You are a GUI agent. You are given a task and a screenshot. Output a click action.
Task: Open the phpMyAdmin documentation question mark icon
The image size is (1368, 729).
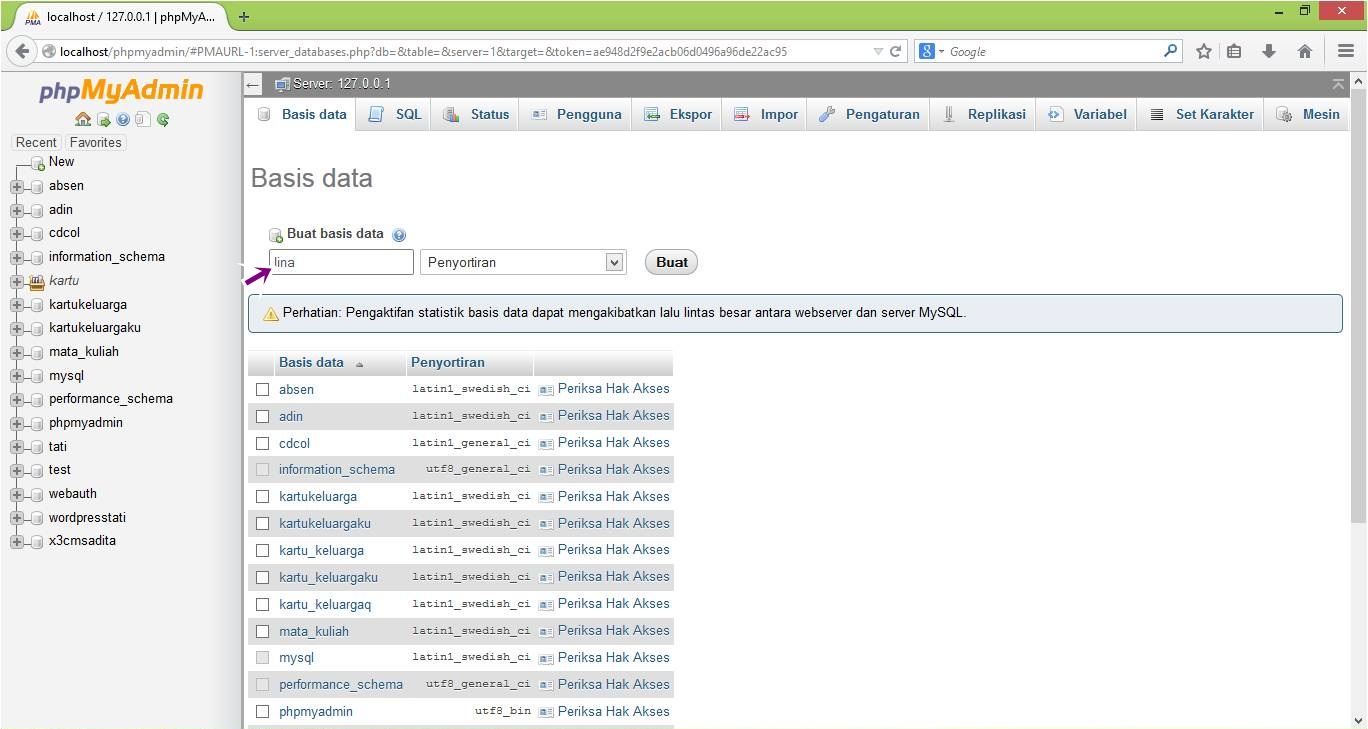[x=123, y=119]
